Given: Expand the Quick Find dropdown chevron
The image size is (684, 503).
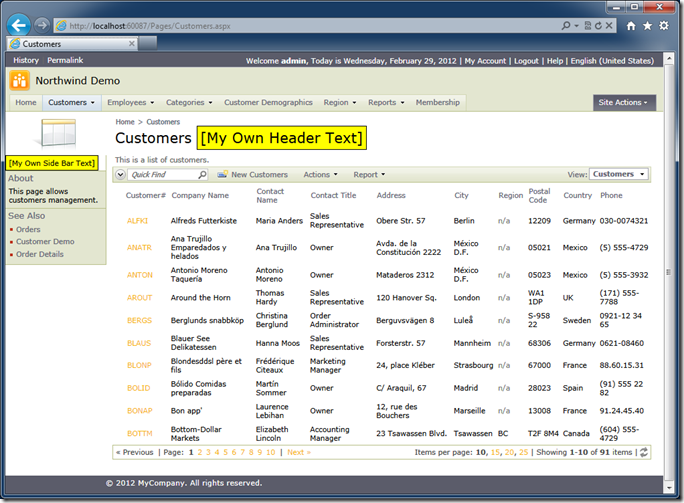Looking at the screenshot, I should coord(120,175).
